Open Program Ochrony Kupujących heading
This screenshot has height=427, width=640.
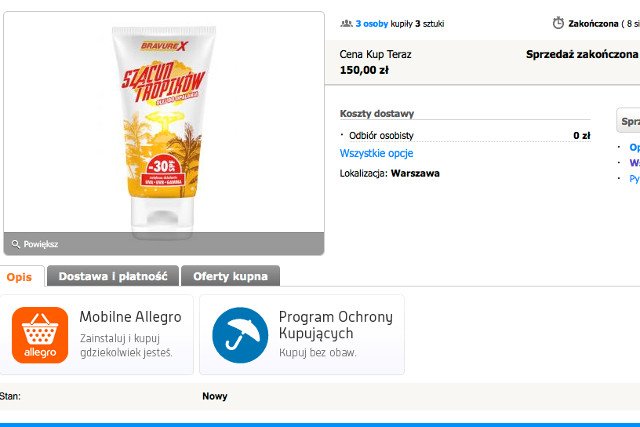[335, 324]
